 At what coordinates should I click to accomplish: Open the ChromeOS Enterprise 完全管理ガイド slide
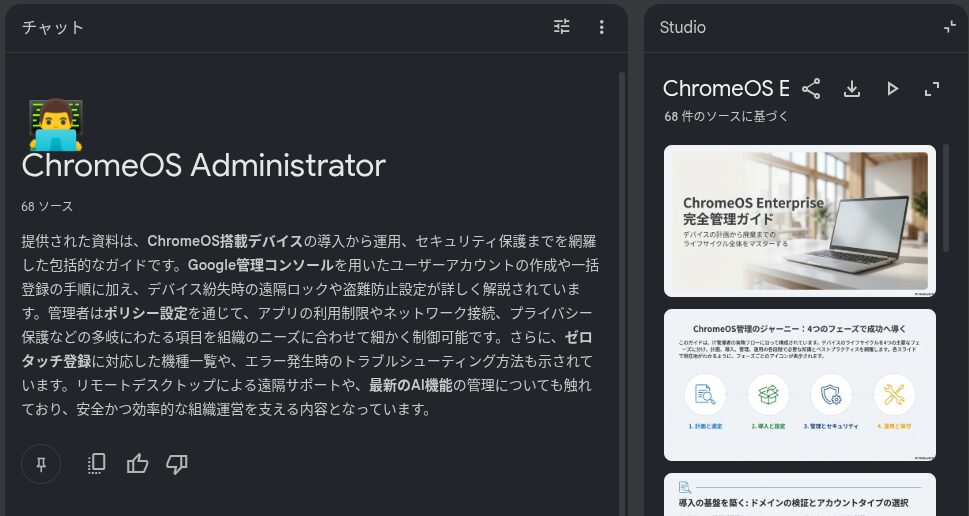(x=799, y=220)
